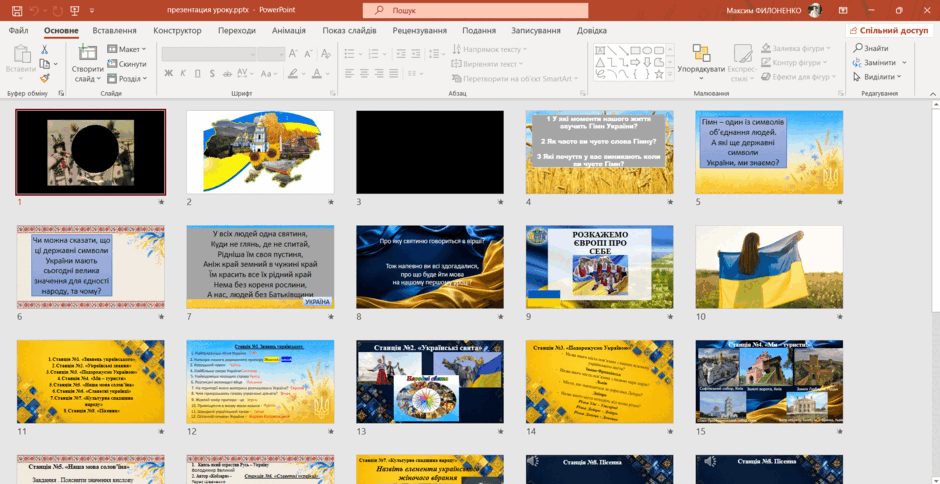
Task: Click the Спільний доступ share button
Action: point(890,31)
